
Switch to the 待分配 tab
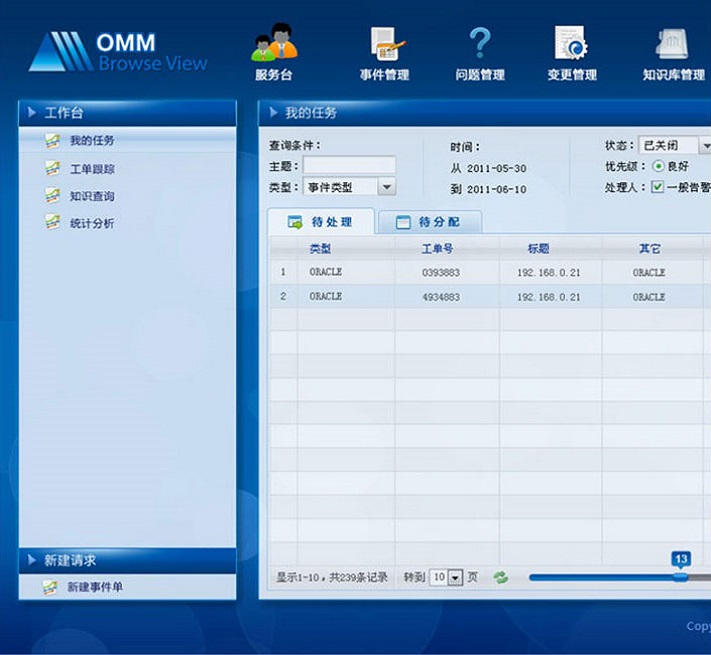(429, 222)
